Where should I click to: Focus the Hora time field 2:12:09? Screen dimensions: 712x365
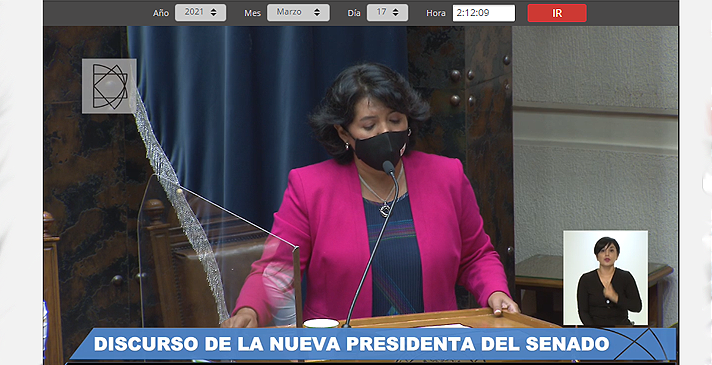484,13
